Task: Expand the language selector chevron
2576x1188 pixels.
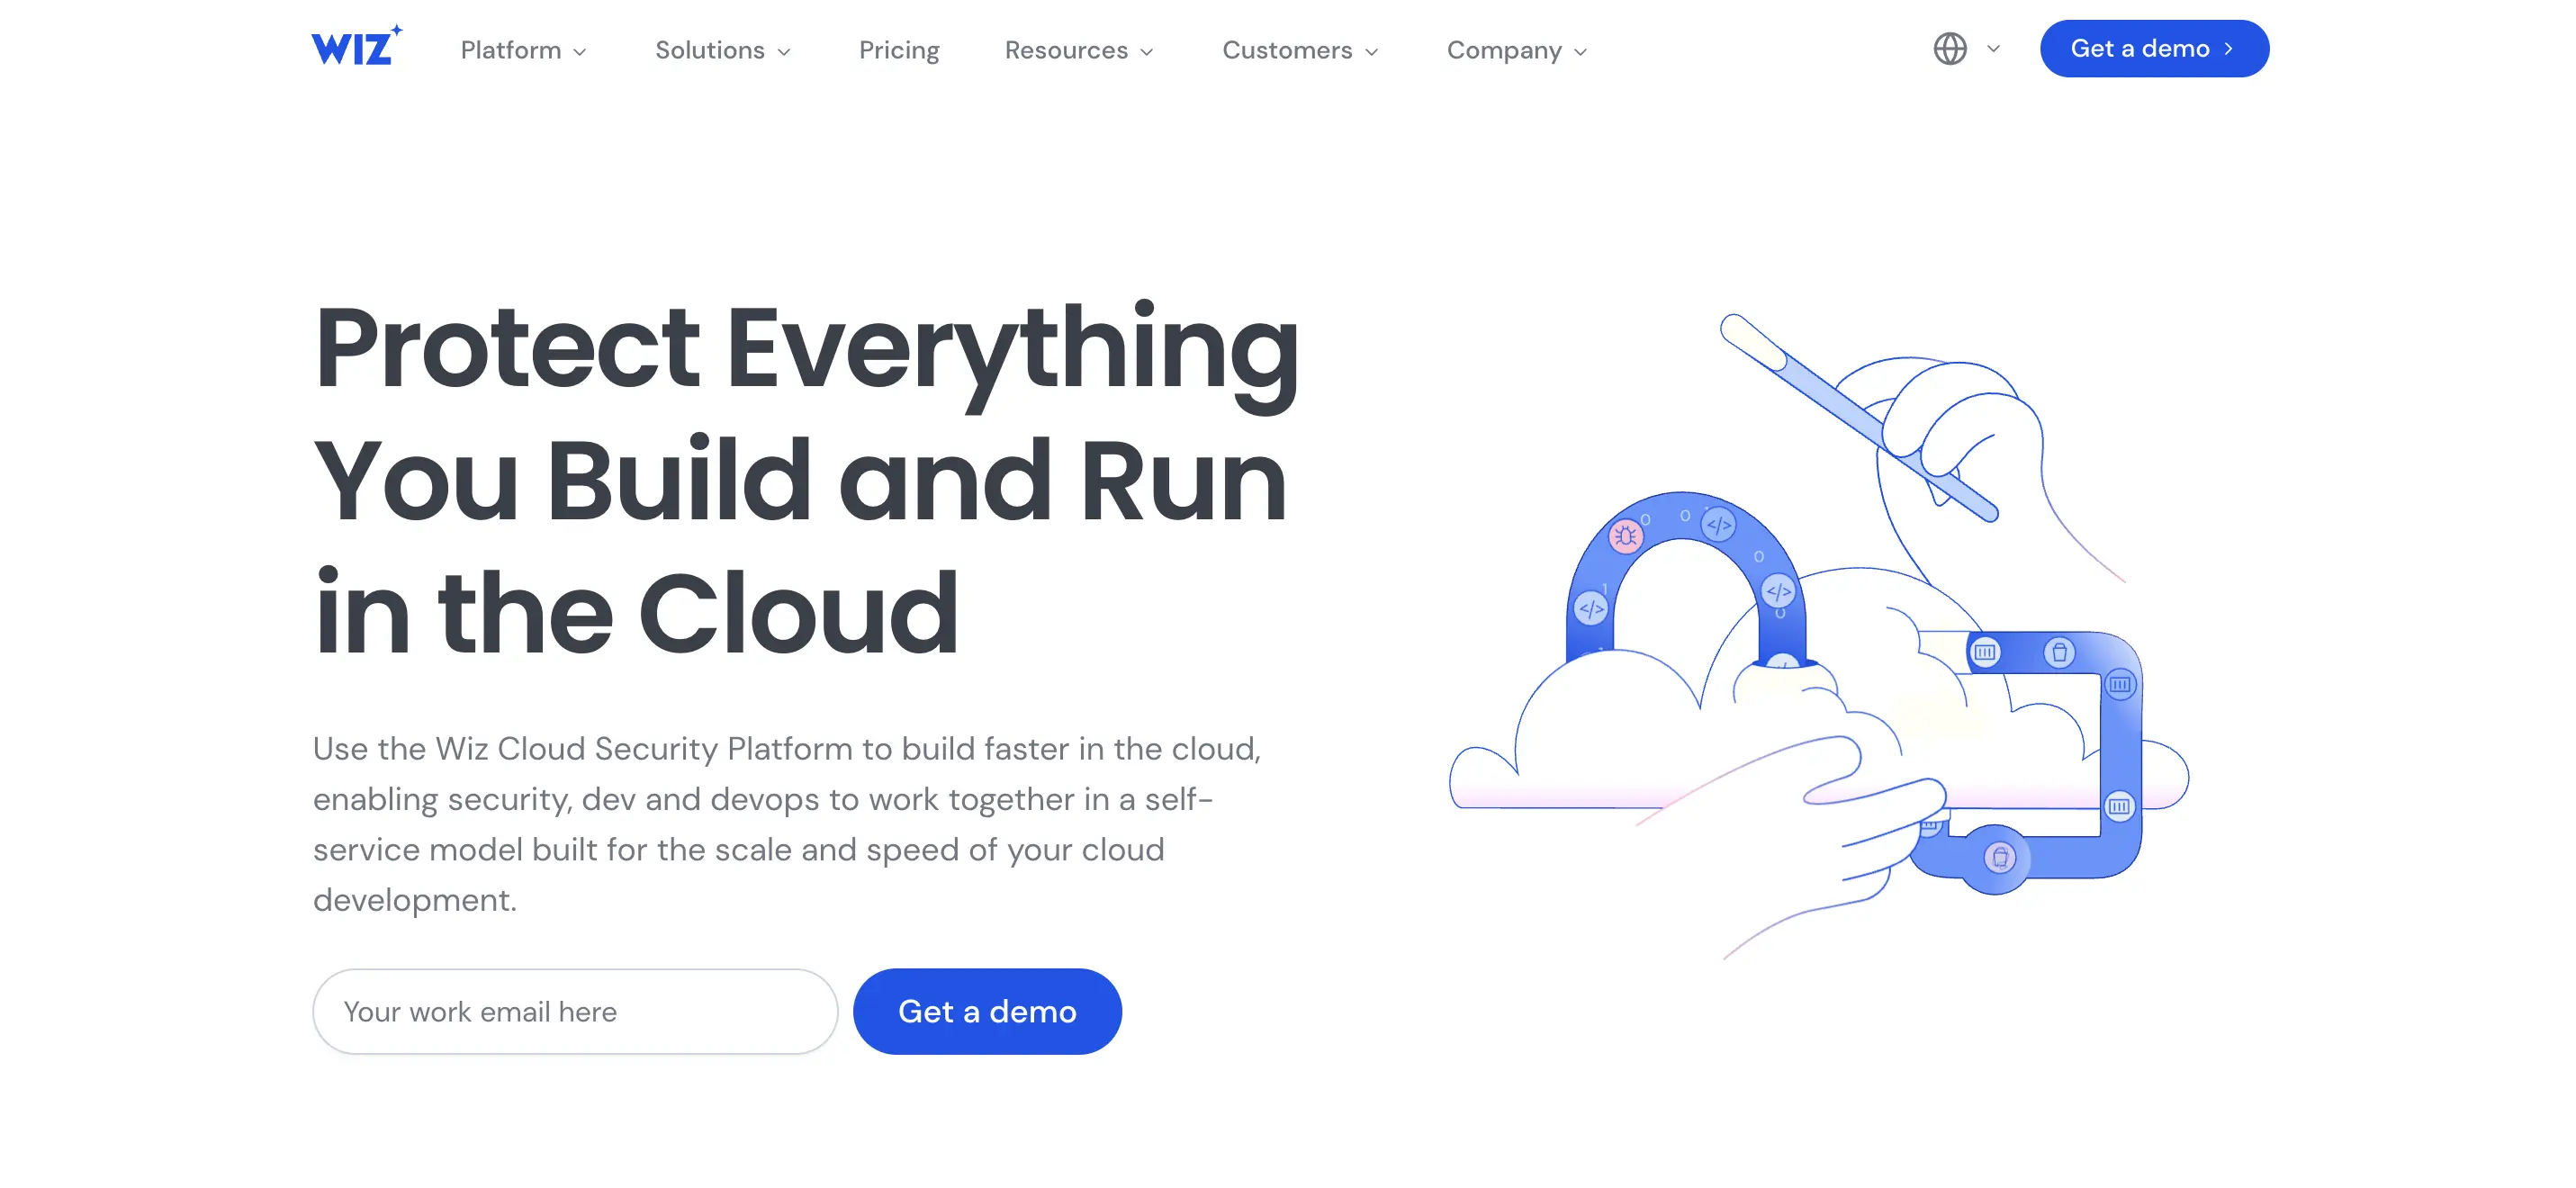Action: pos(1991,49)
